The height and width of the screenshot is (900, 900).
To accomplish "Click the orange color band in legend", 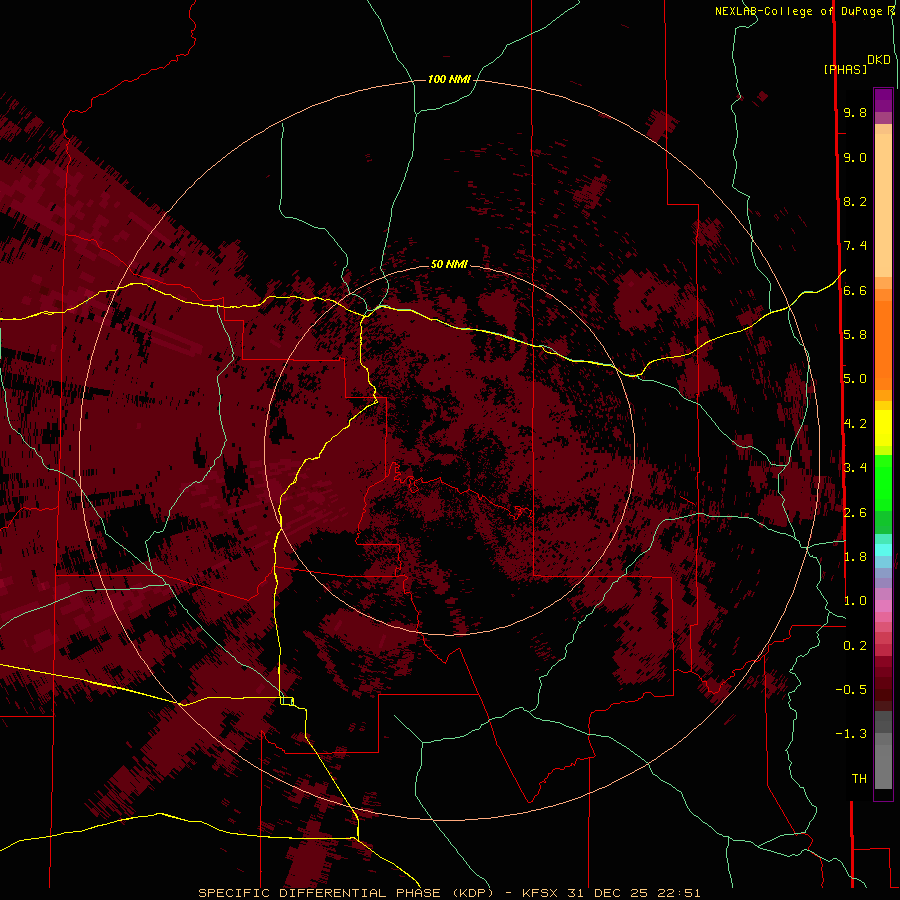I will [x=883, y=344].
